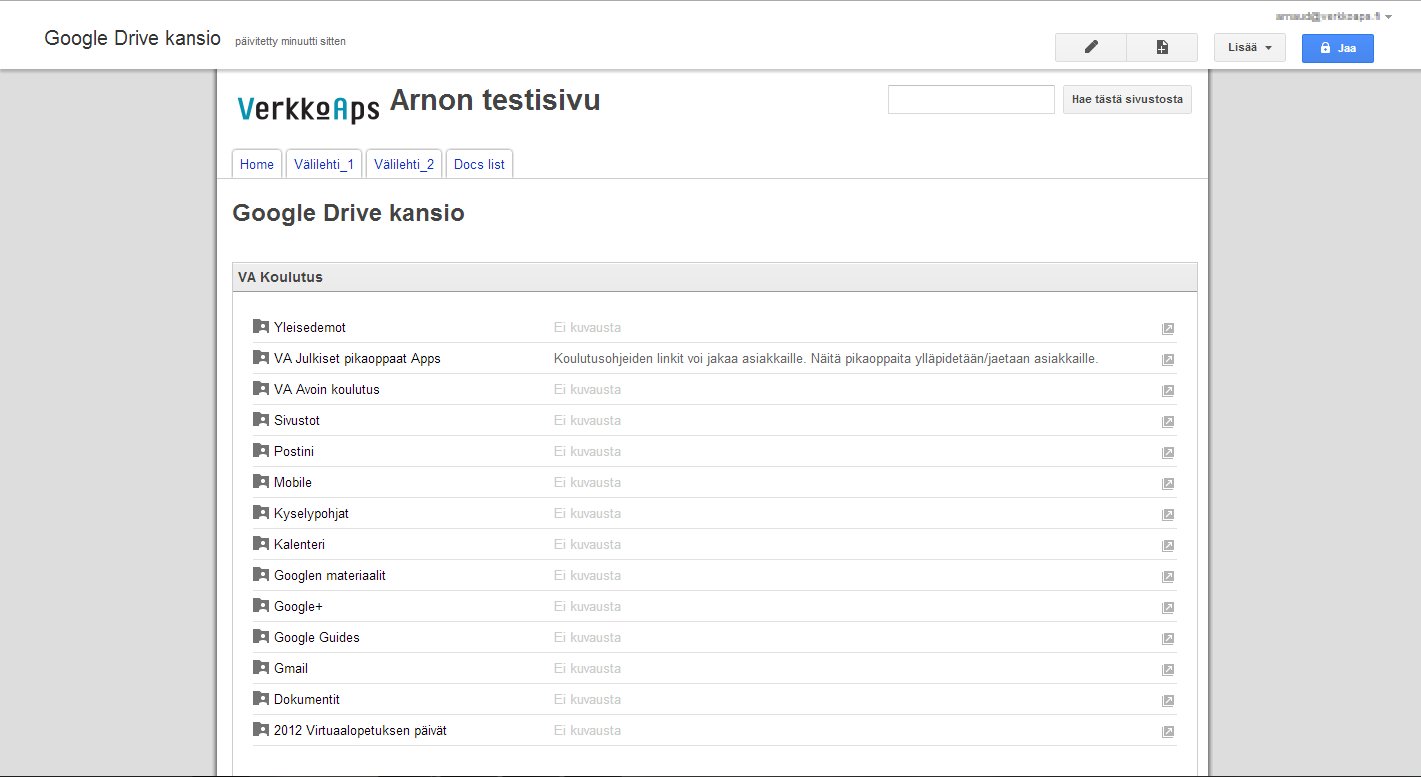This screenshot has height=777, width=1421.
Task: Expand the Lisää dropdown menu
Action: [x=1249, y=47]
